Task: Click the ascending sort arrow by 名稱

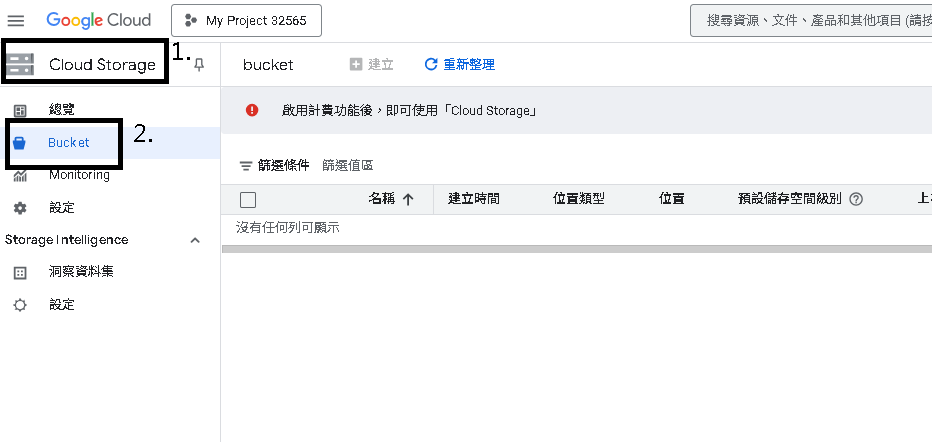Action: tap(408, 200)
